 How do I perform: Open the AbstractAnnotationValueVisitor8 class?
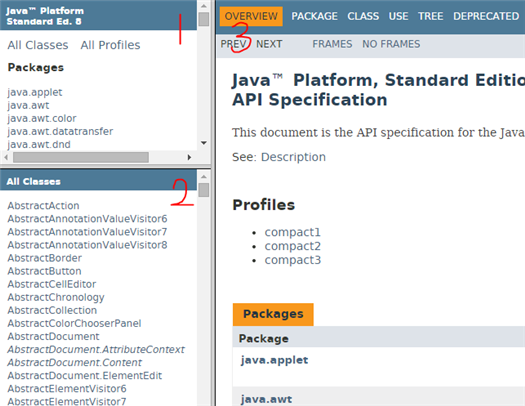[87, 245]
